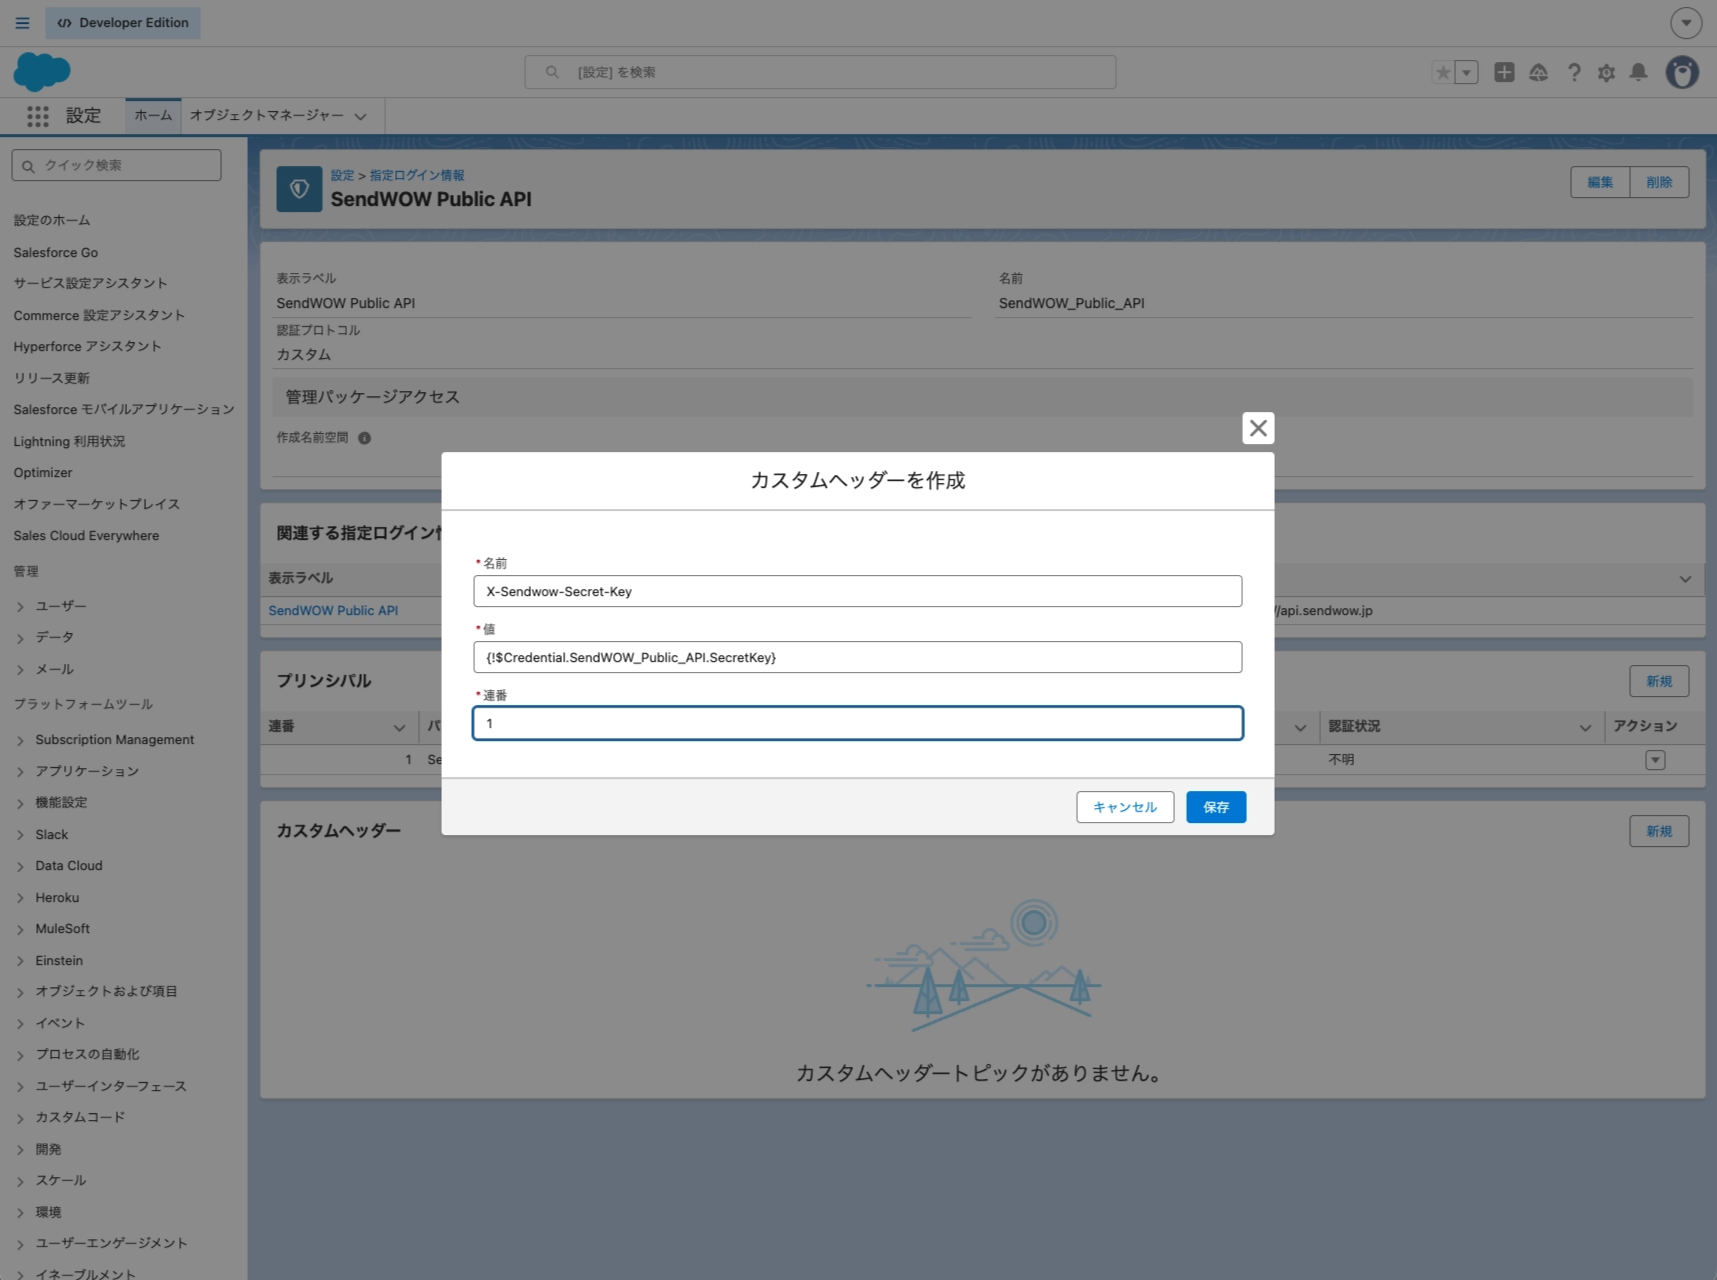Expand the メール tree node
Image resolution: width=1717 pixels, height=1280 pixels.
(x=20, y=669)
